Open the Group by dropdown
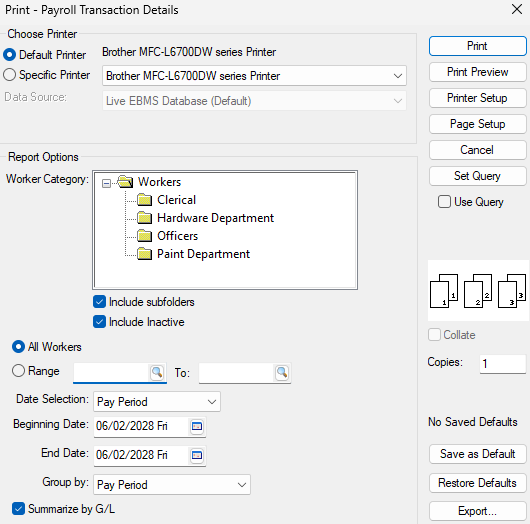530x524 pixels. [x=172, y=484]
